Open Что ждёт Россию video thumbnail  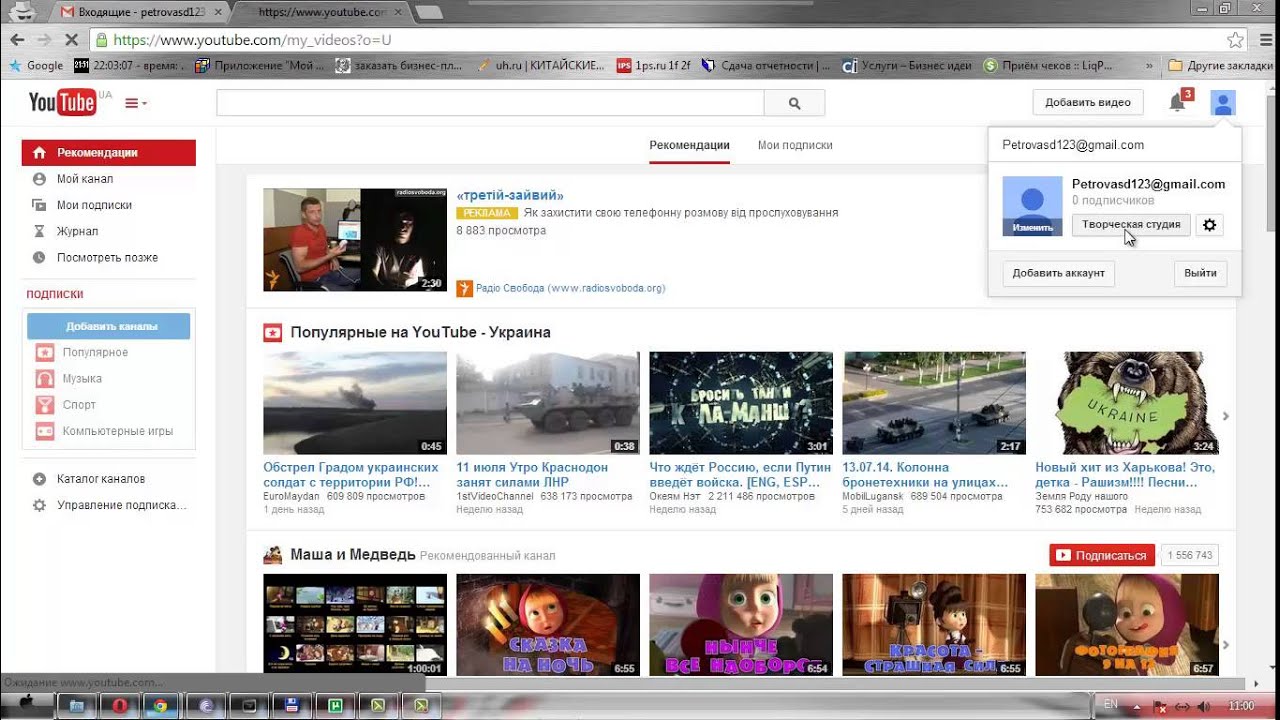tap(741, 403)
